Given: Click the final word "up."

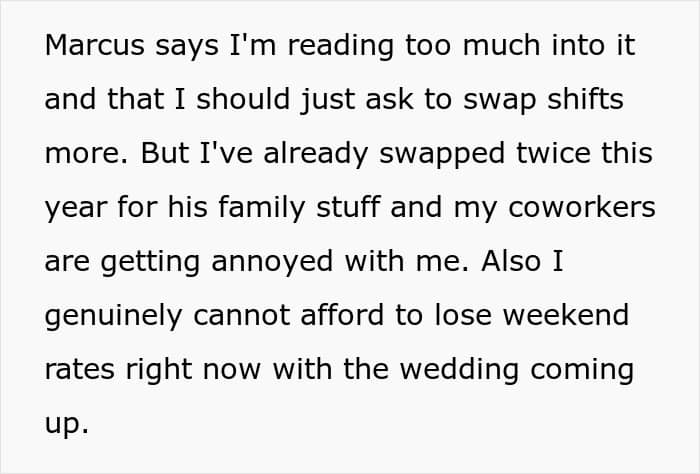Looking at the screenshot, I should (67, 424).
